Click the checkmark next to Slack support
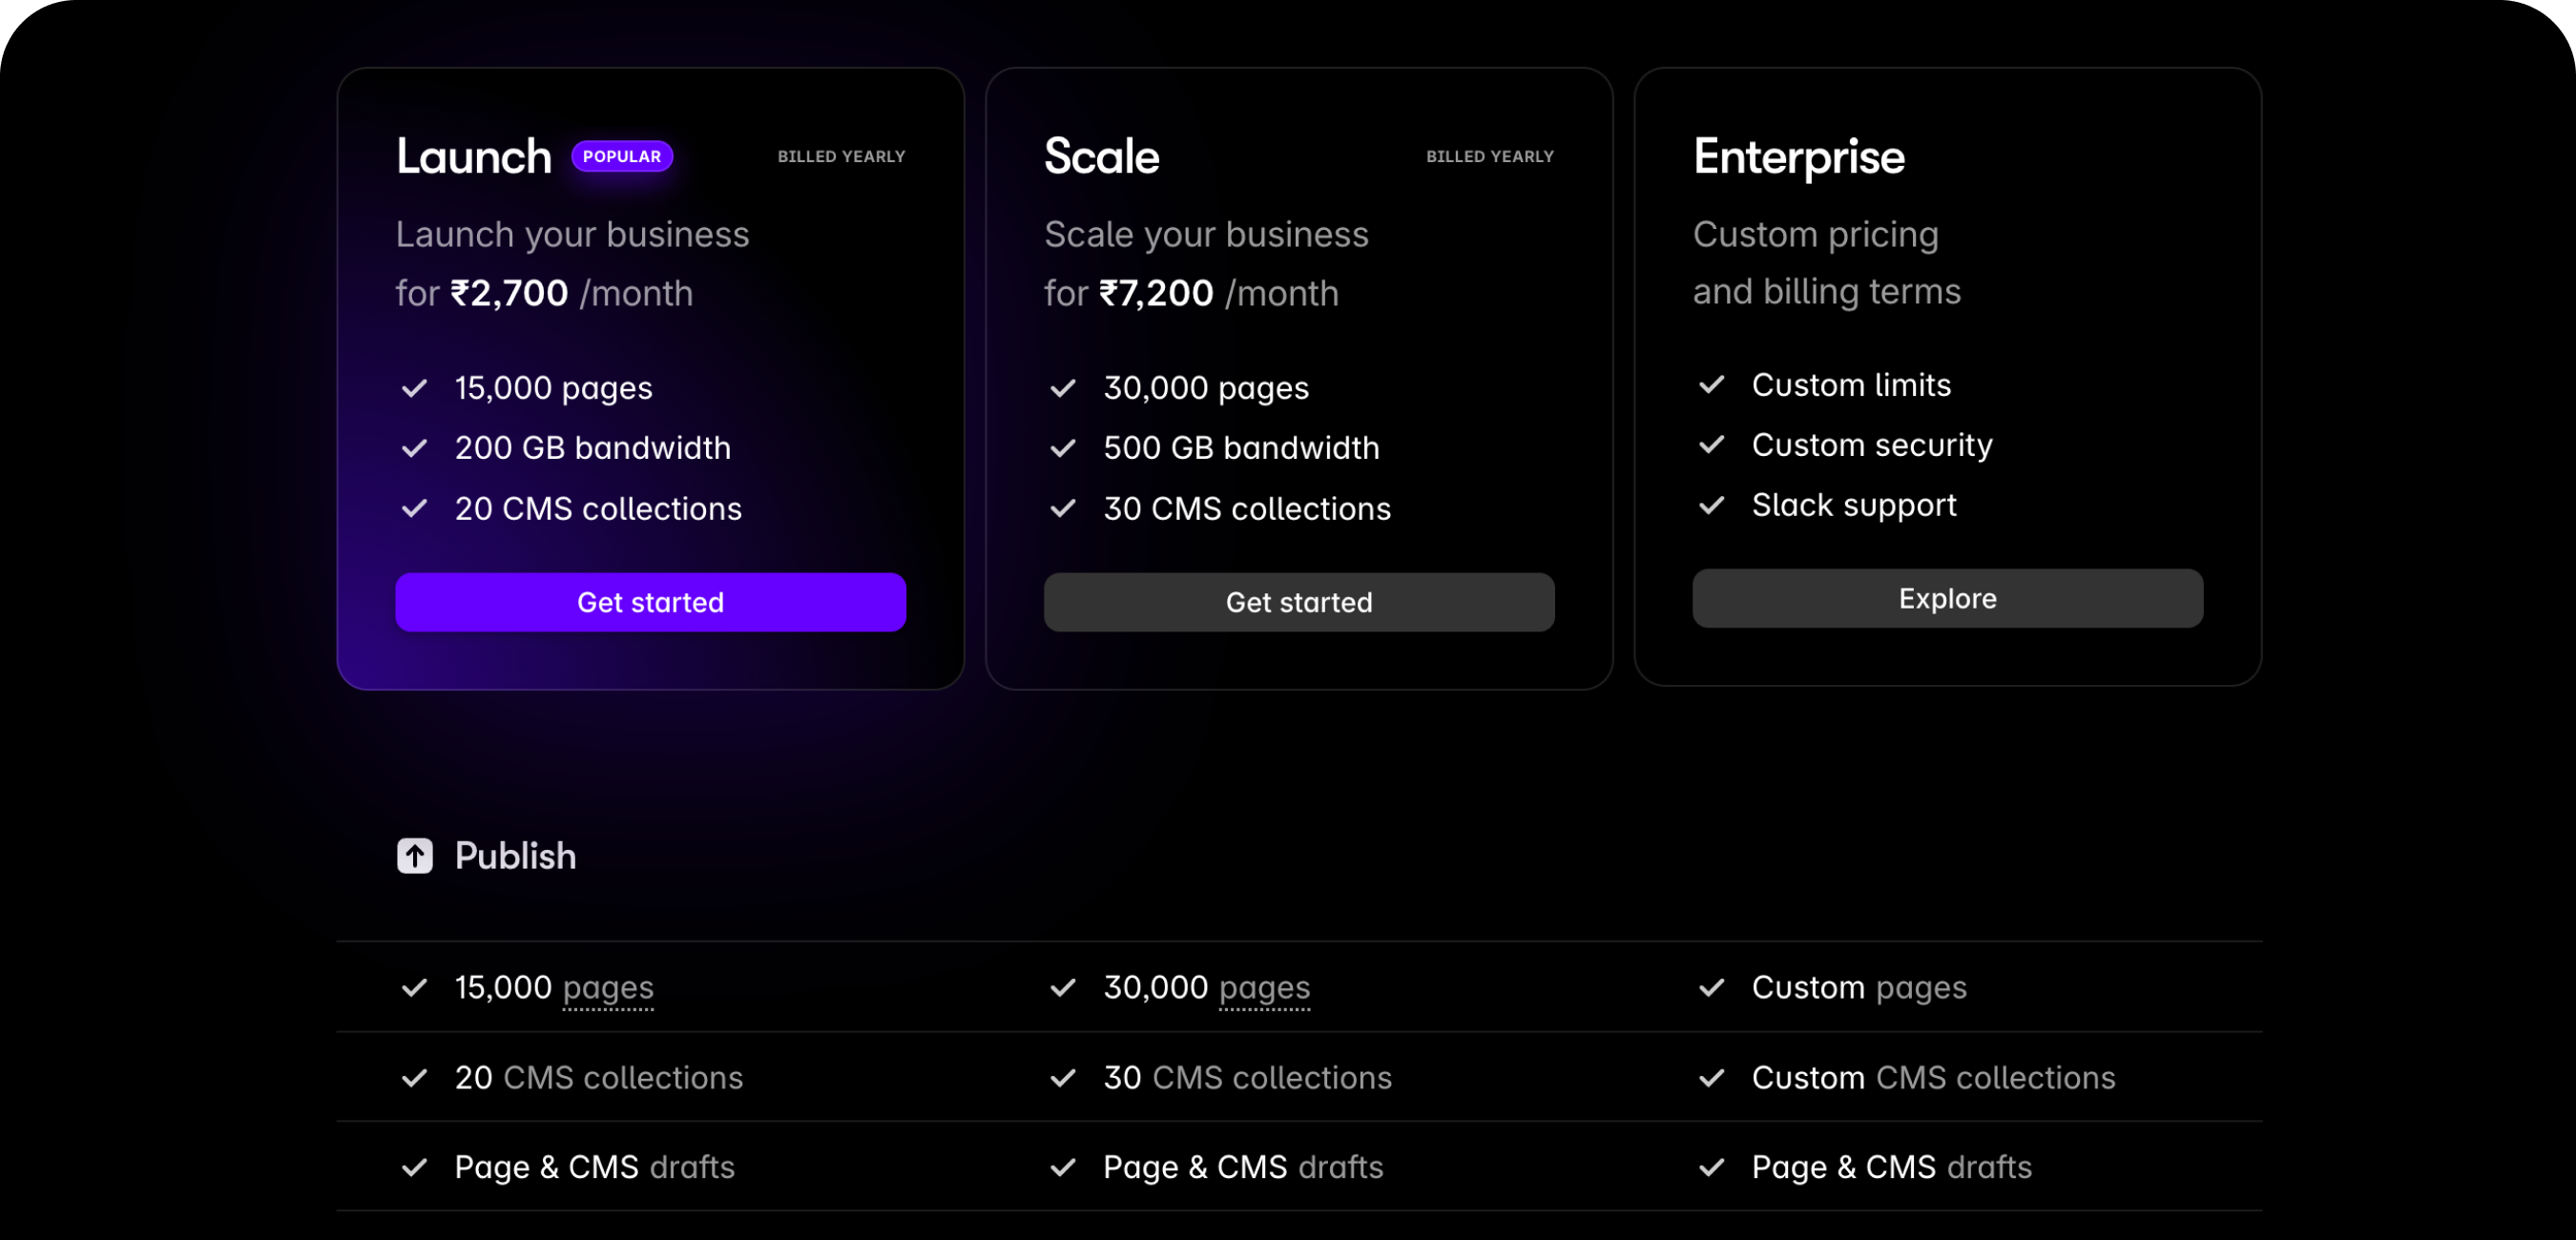The image size is (2576, 1240). 1712,505
